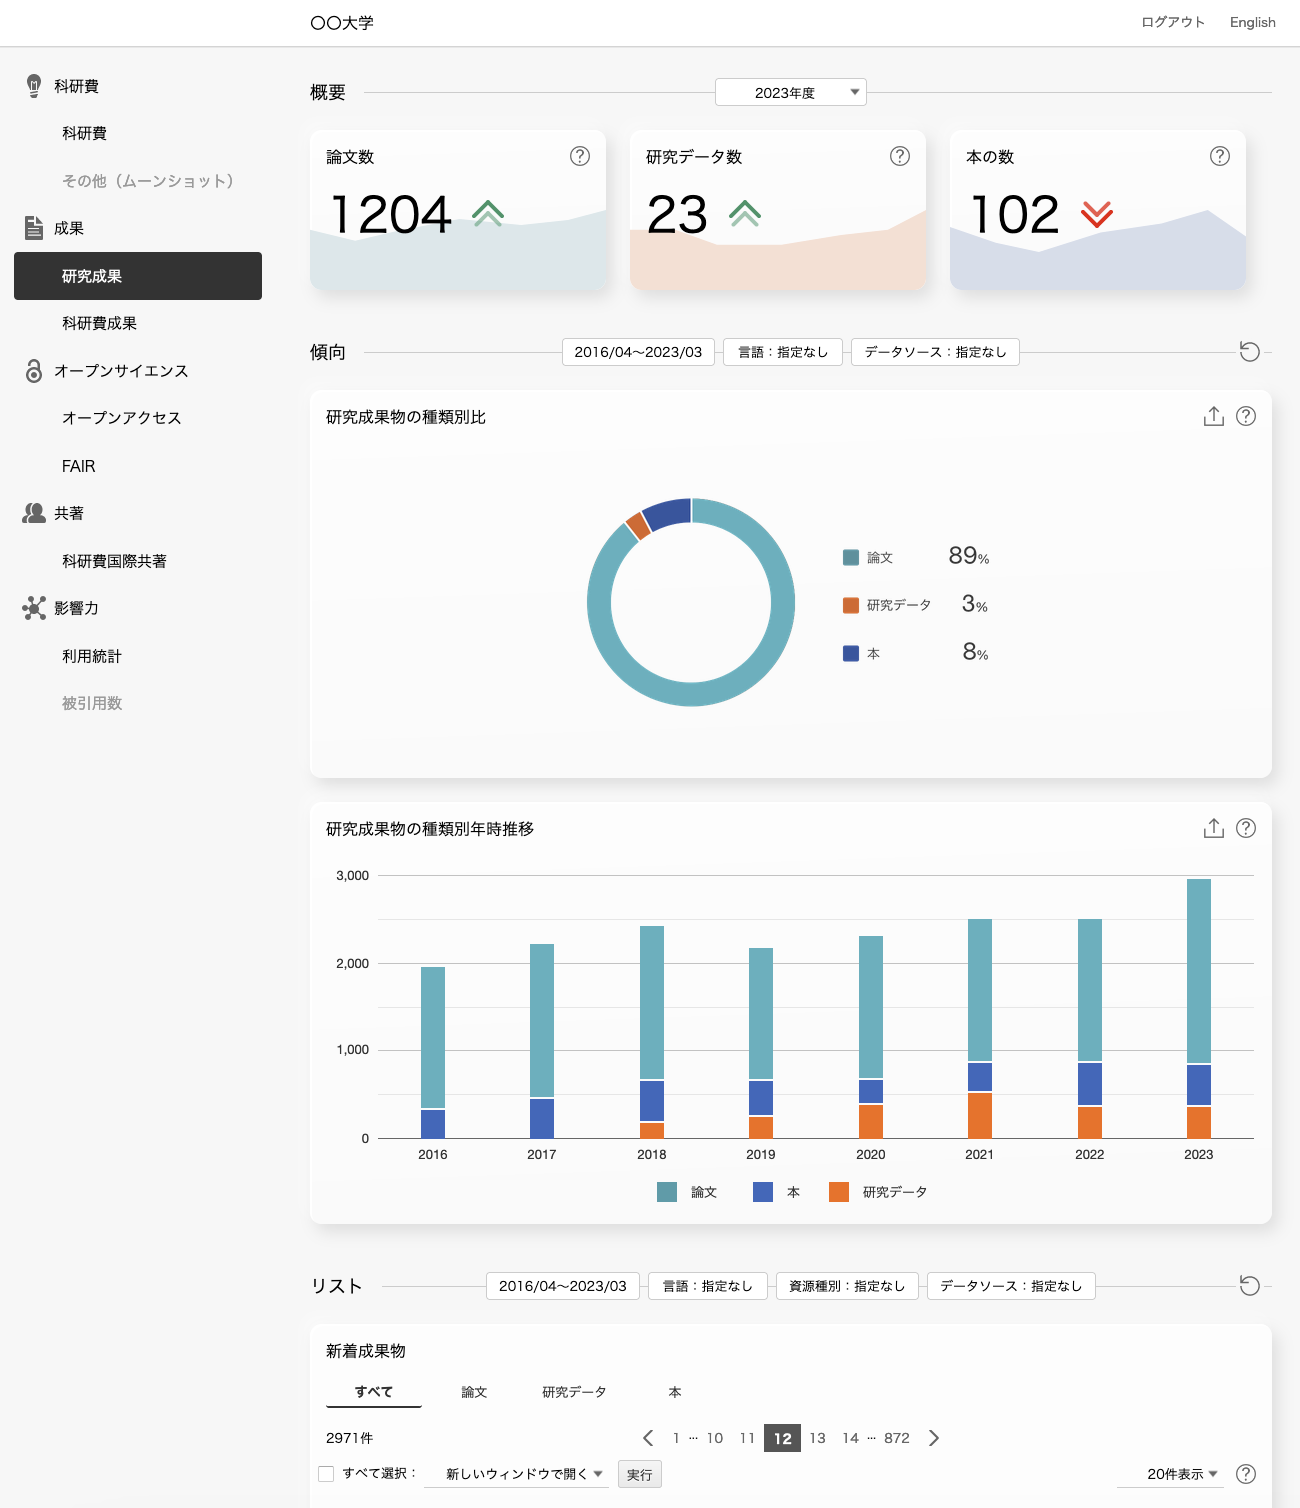Go to page 14
Image resolution: width=1300 pixels, height=1508 pixels.
850,1438
